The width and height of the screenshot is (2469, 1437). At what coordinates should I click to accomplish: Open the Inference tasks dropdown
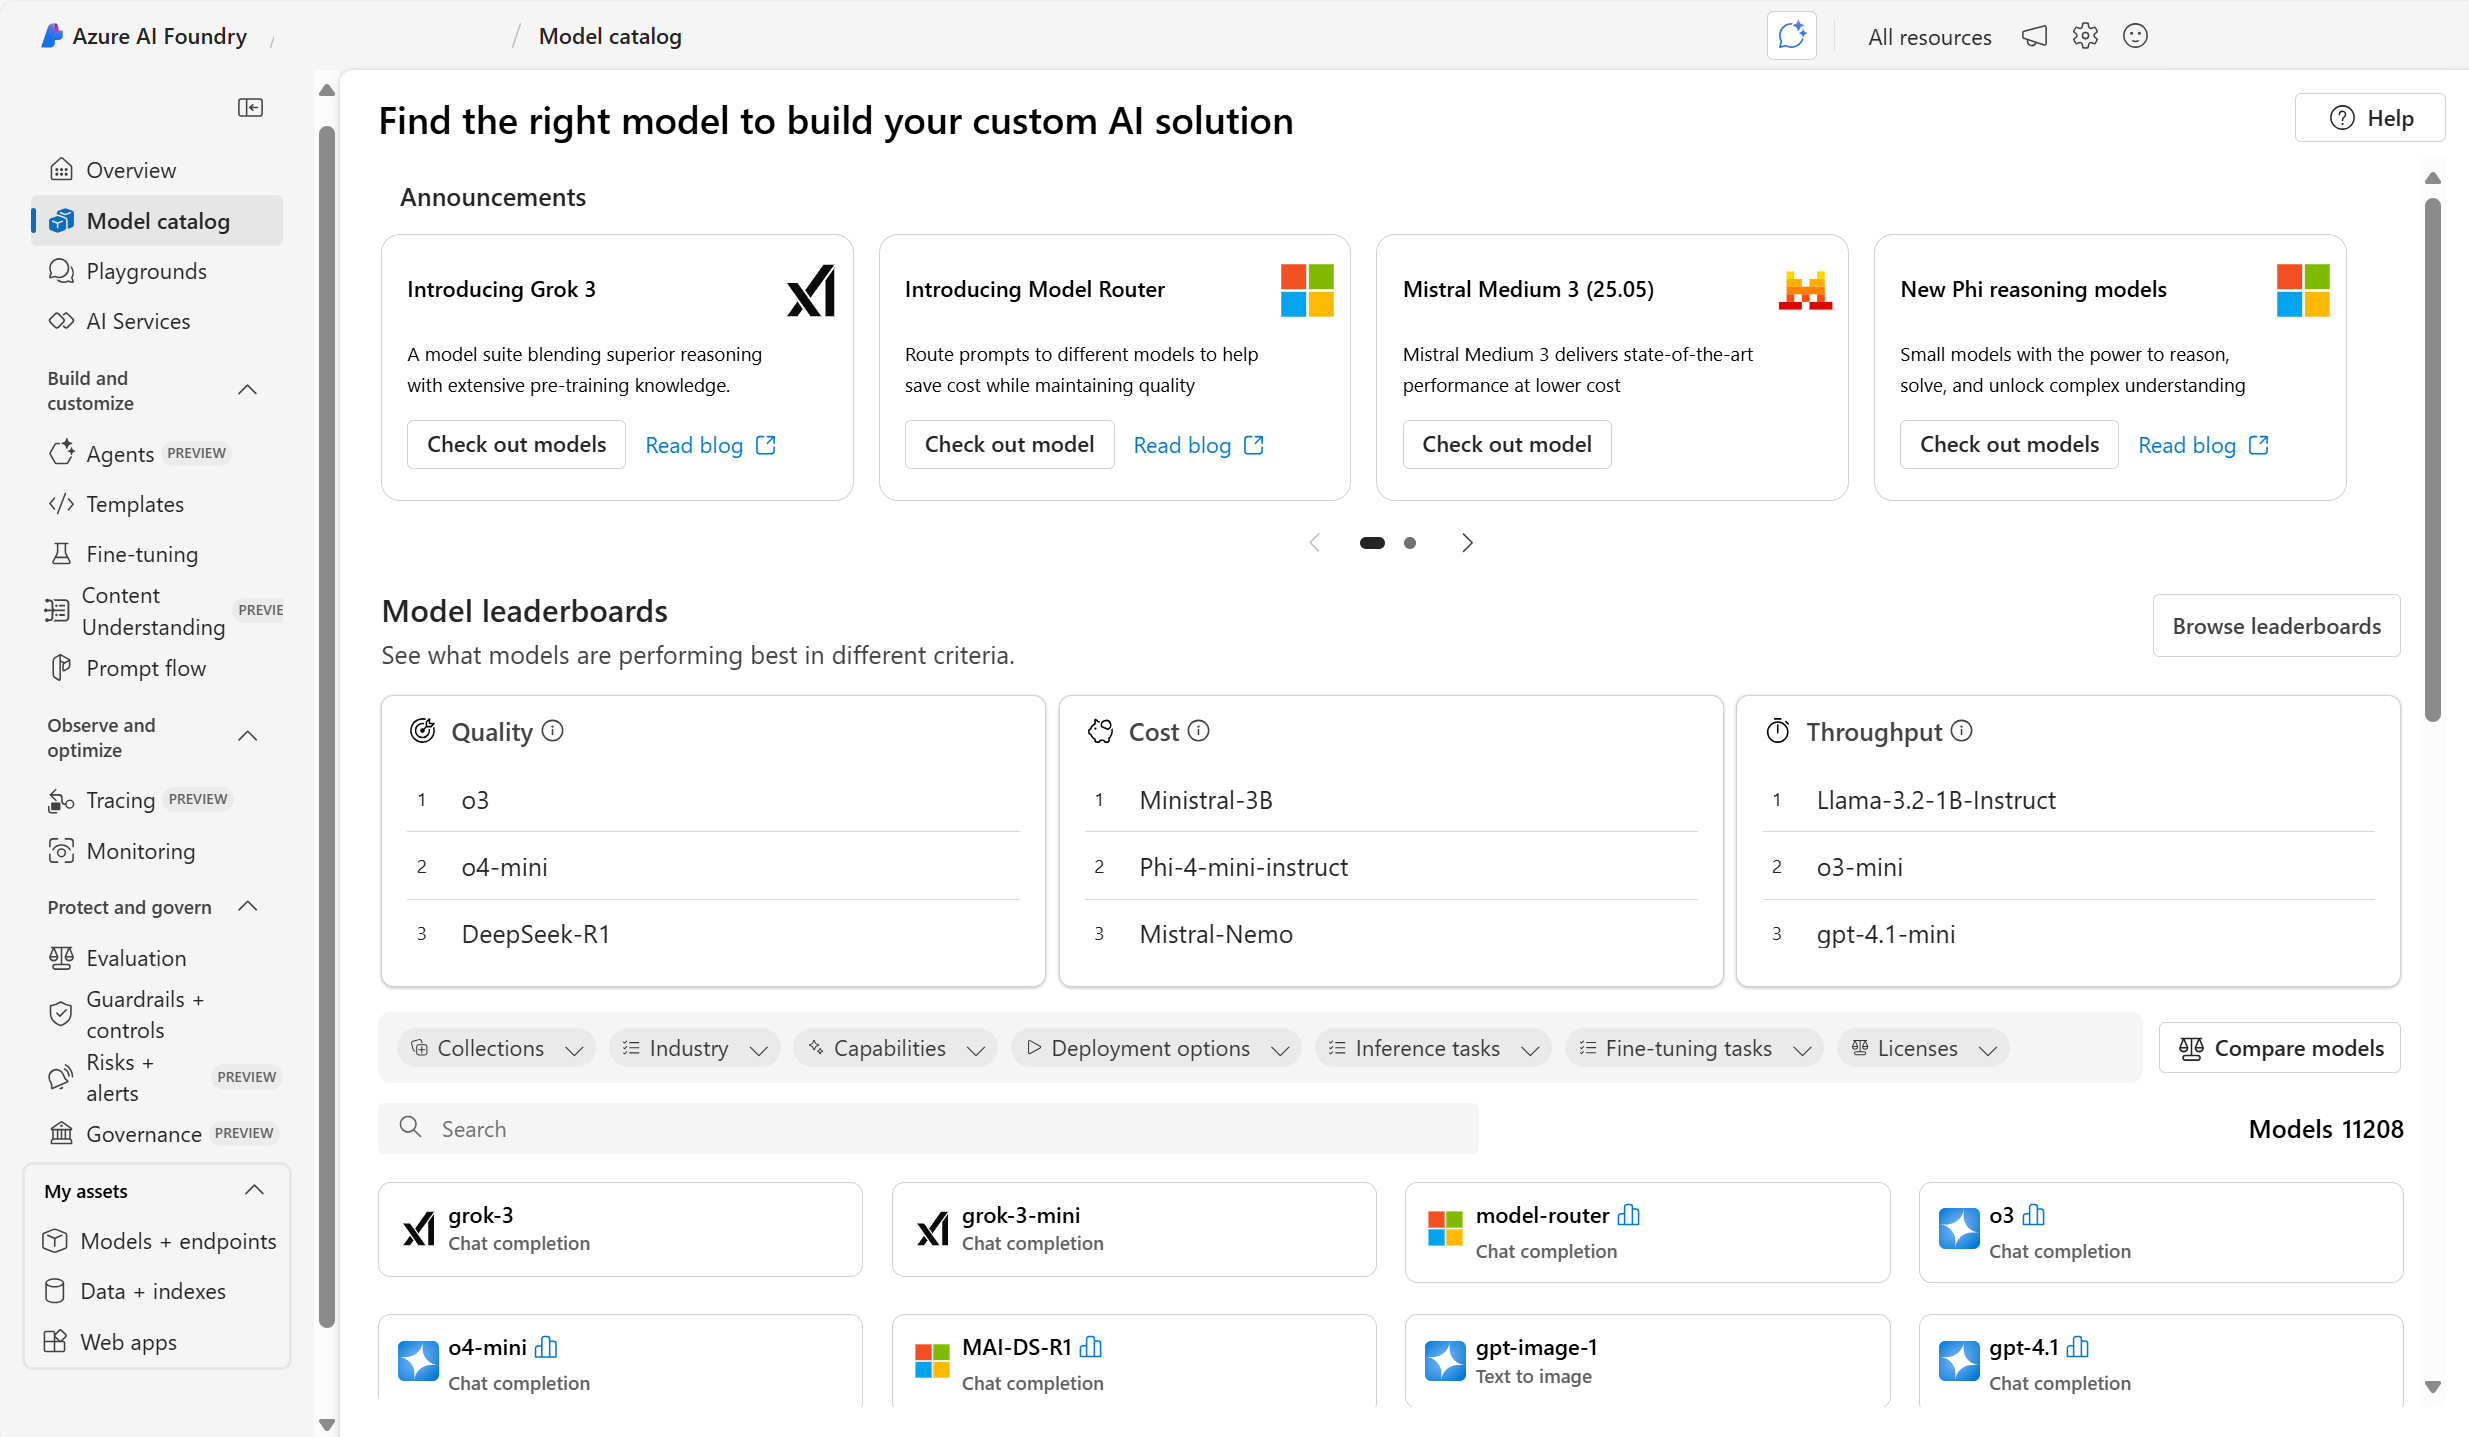1433,1048
